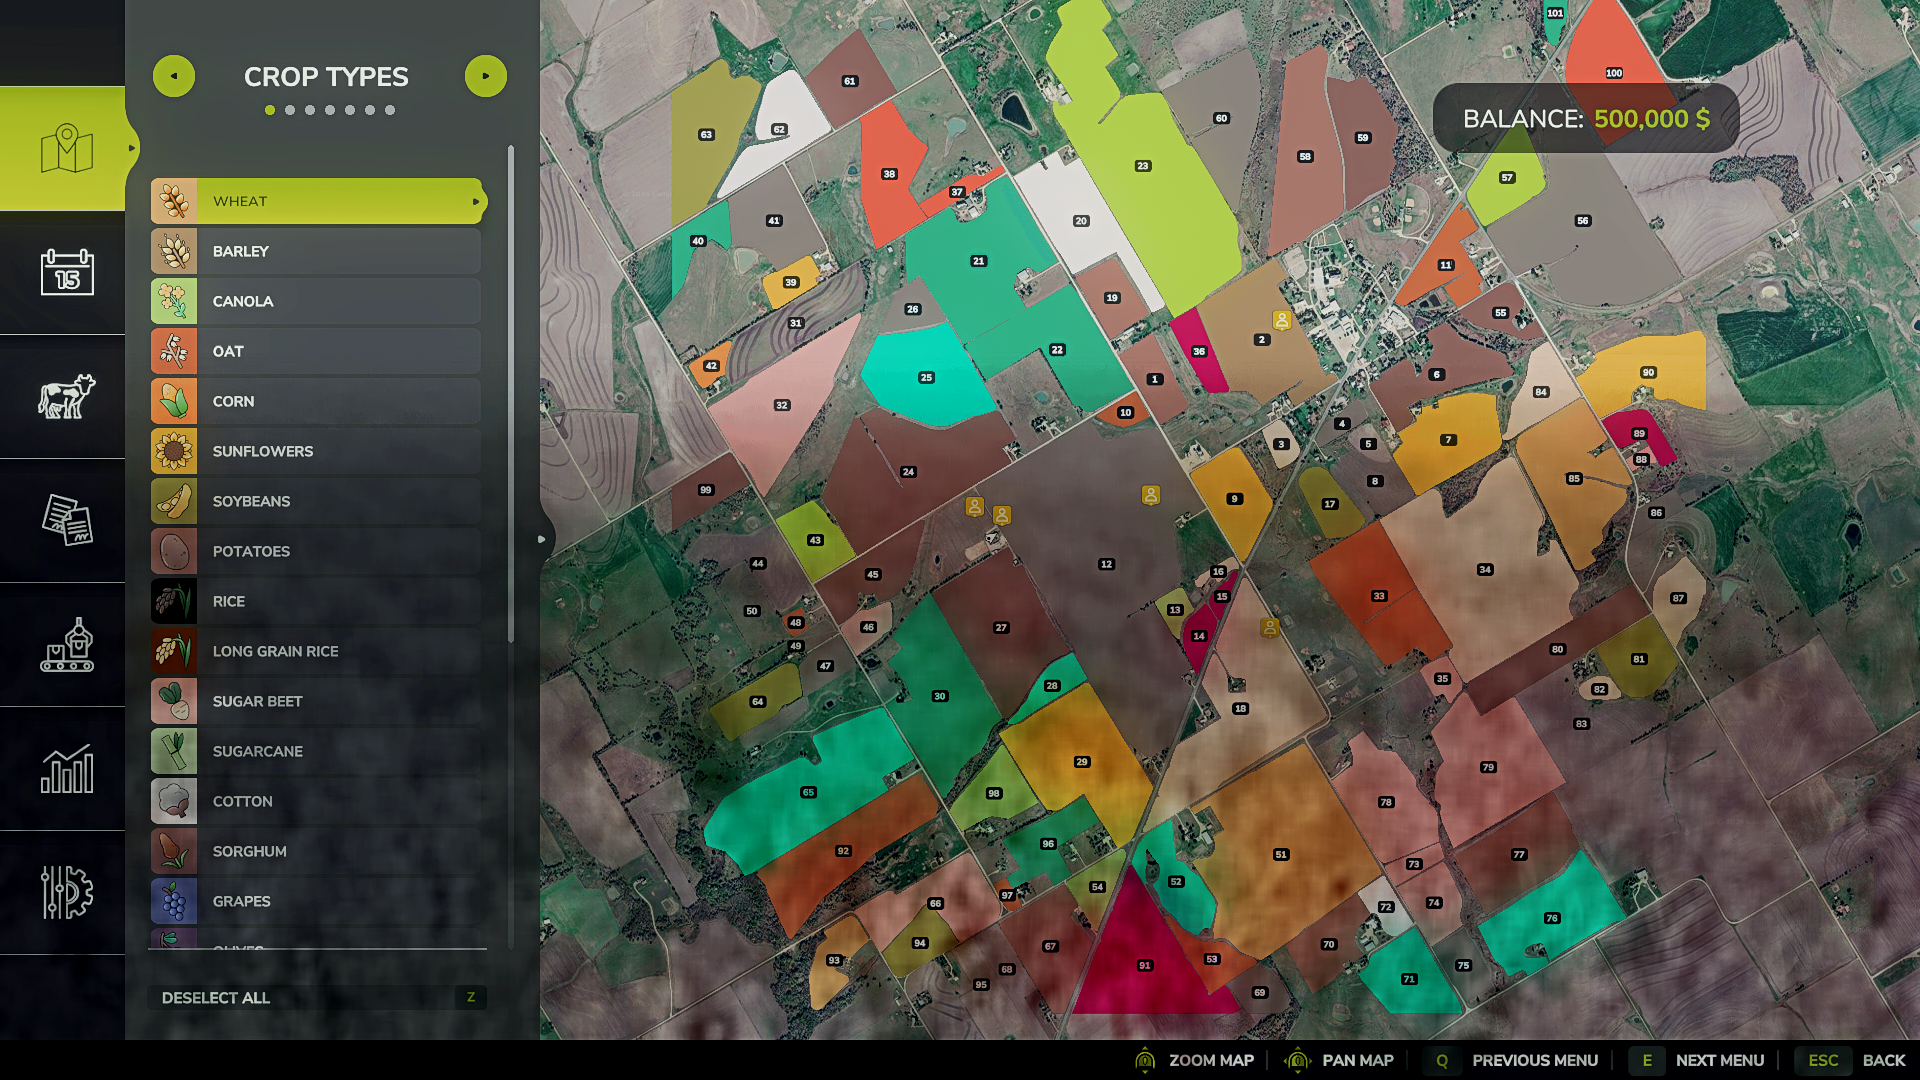Go to next crop types page arrow

[486, 76]
